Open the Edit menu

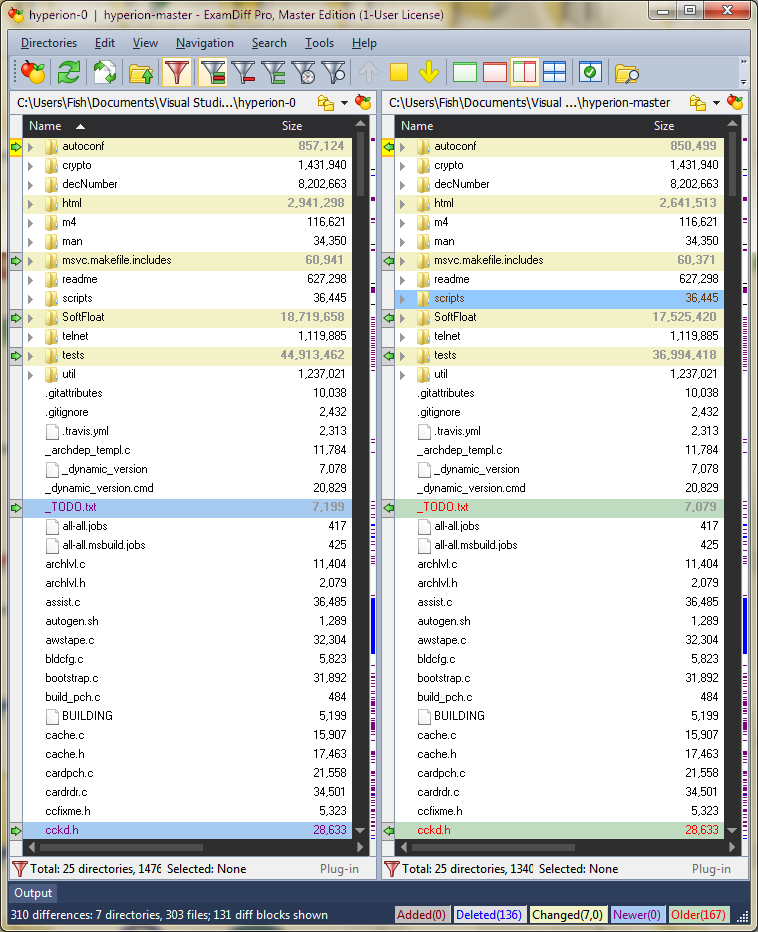coord(105,43)
